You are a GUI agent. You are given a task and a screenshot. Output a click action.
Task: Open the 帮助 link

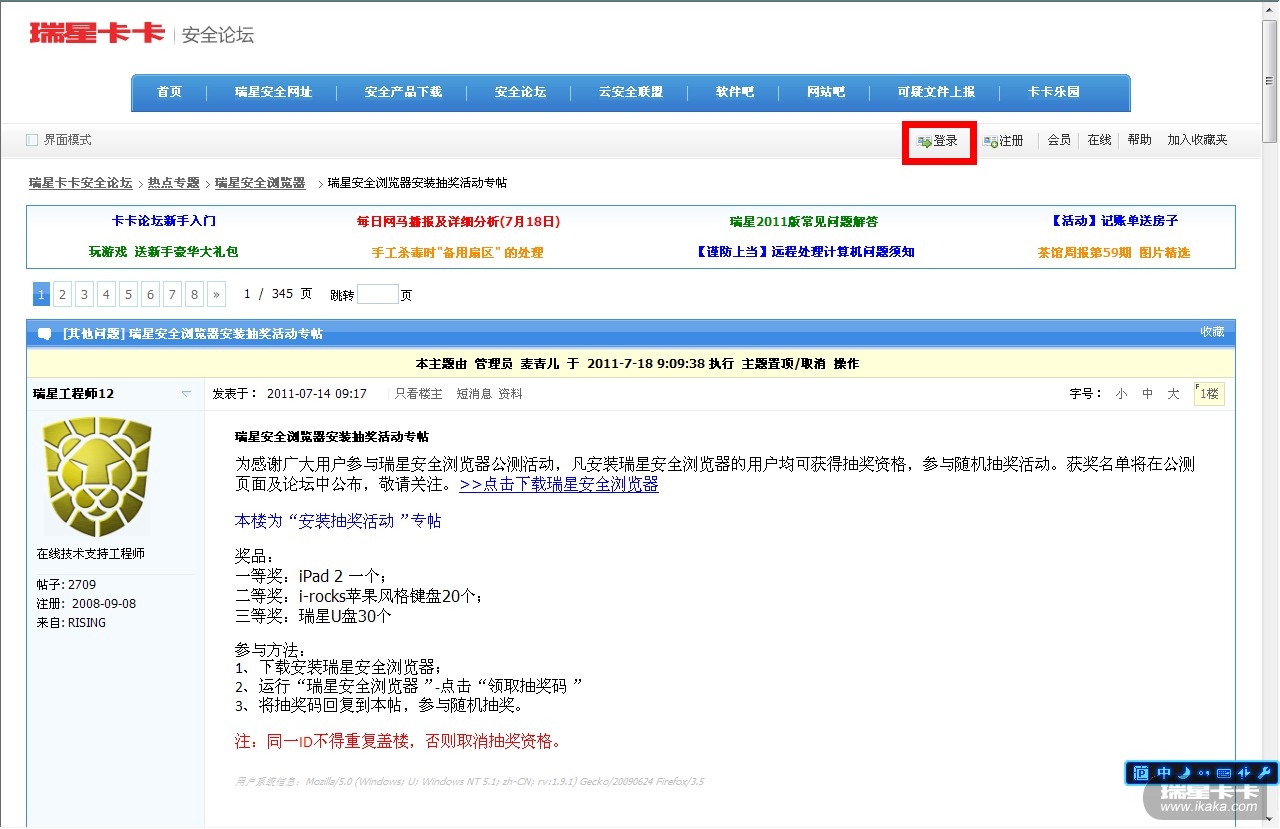[x=1139, y=141]
